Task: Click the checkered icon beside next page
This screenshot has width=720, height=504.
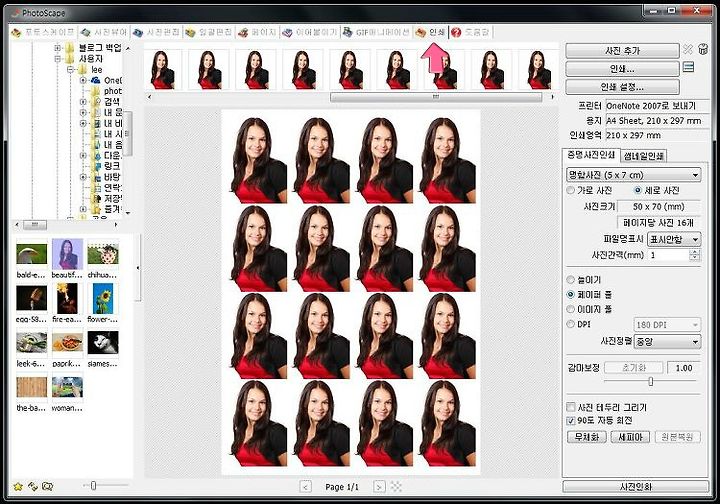Action: [x=396, y=487]
